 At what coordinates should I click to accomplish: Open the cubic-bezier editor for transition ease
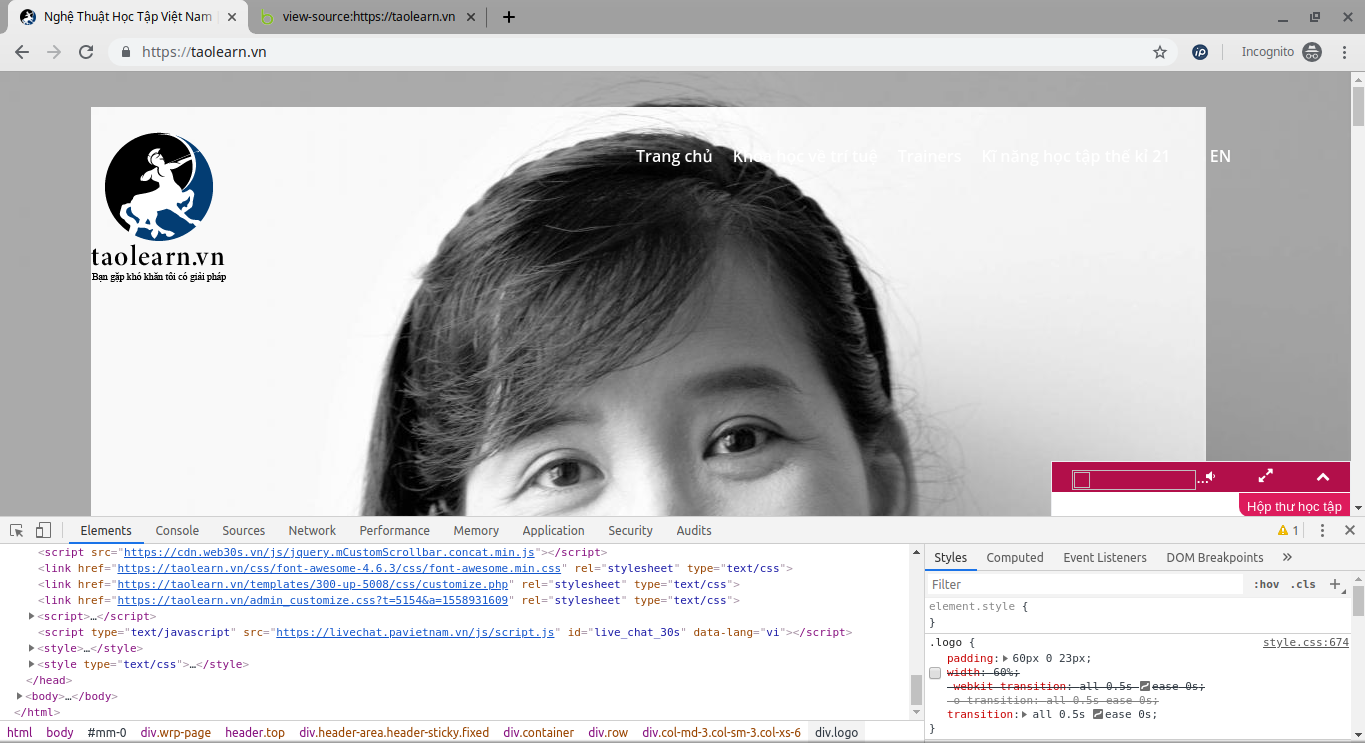pos(1098,714)
